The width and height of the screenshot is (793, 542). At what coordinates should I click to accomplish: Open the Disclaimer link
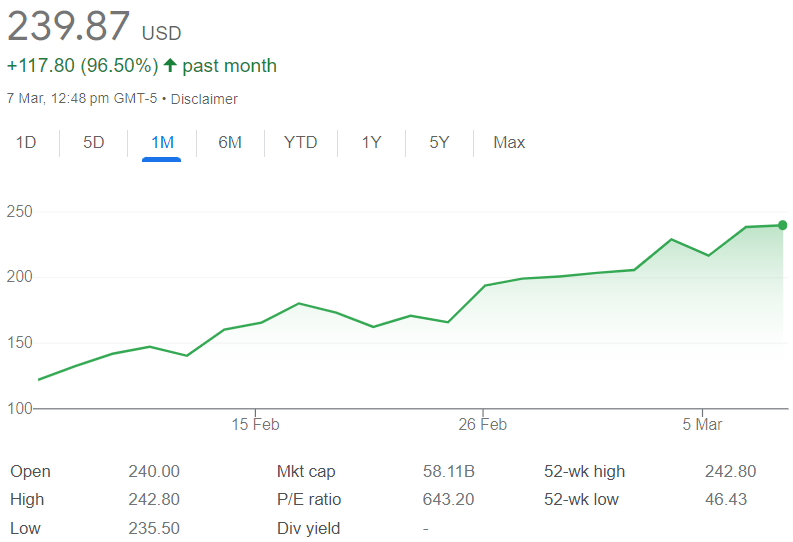pyautogui.click(x=204, y=99)
